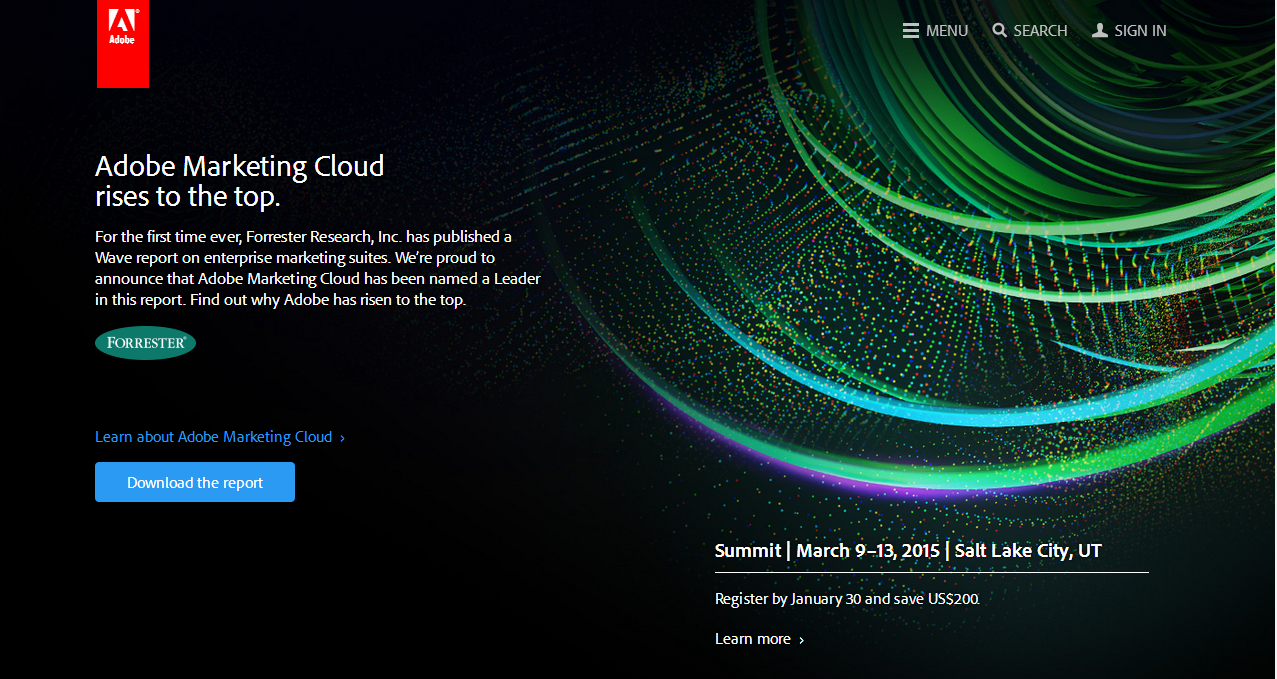Follow Learn about Adobe Marketing Cloud link
The image size is (1277, 679).
tap(220, 437)
